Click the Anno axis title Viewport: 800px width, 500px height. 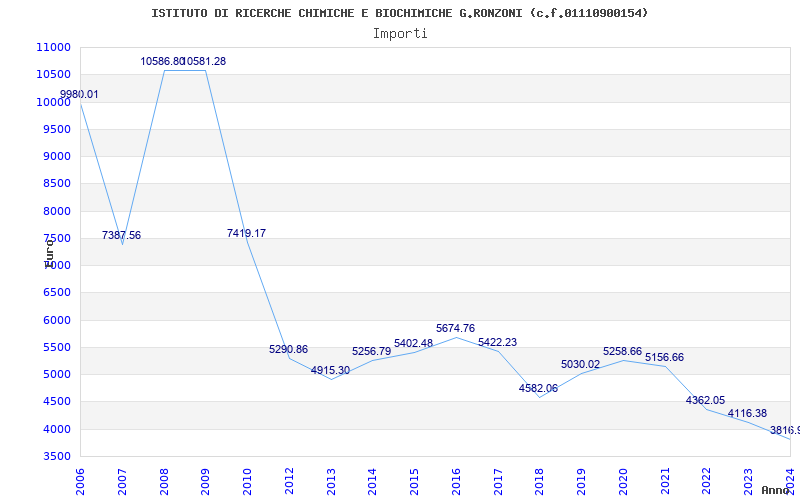(x=777, y=490)
